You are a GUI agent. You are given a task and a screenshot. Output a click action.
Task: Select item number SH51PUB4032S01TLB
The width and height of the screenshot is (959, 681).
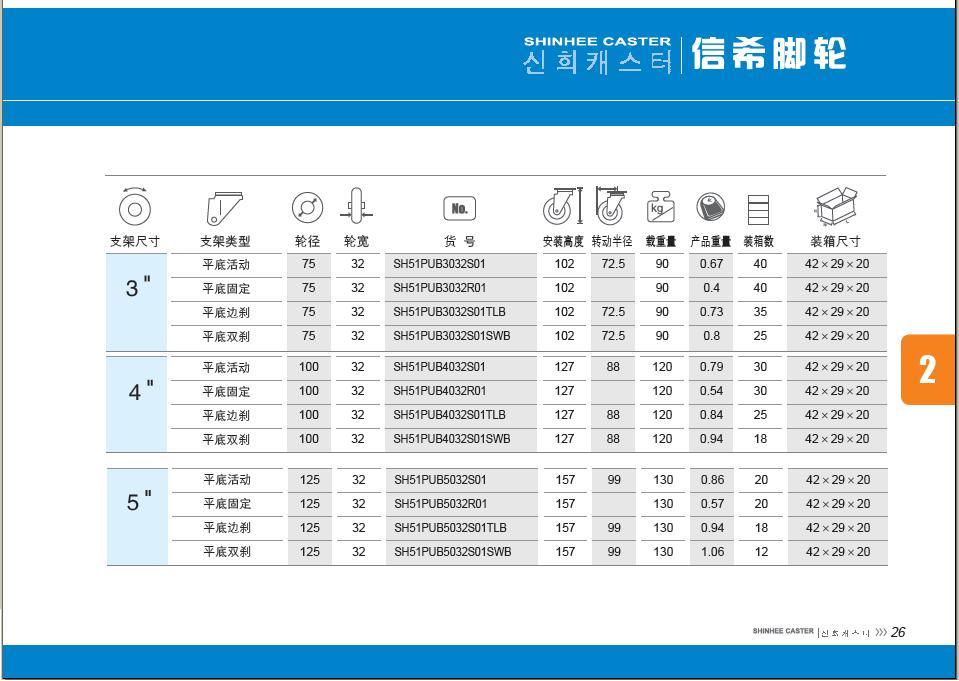click(449, 415)
